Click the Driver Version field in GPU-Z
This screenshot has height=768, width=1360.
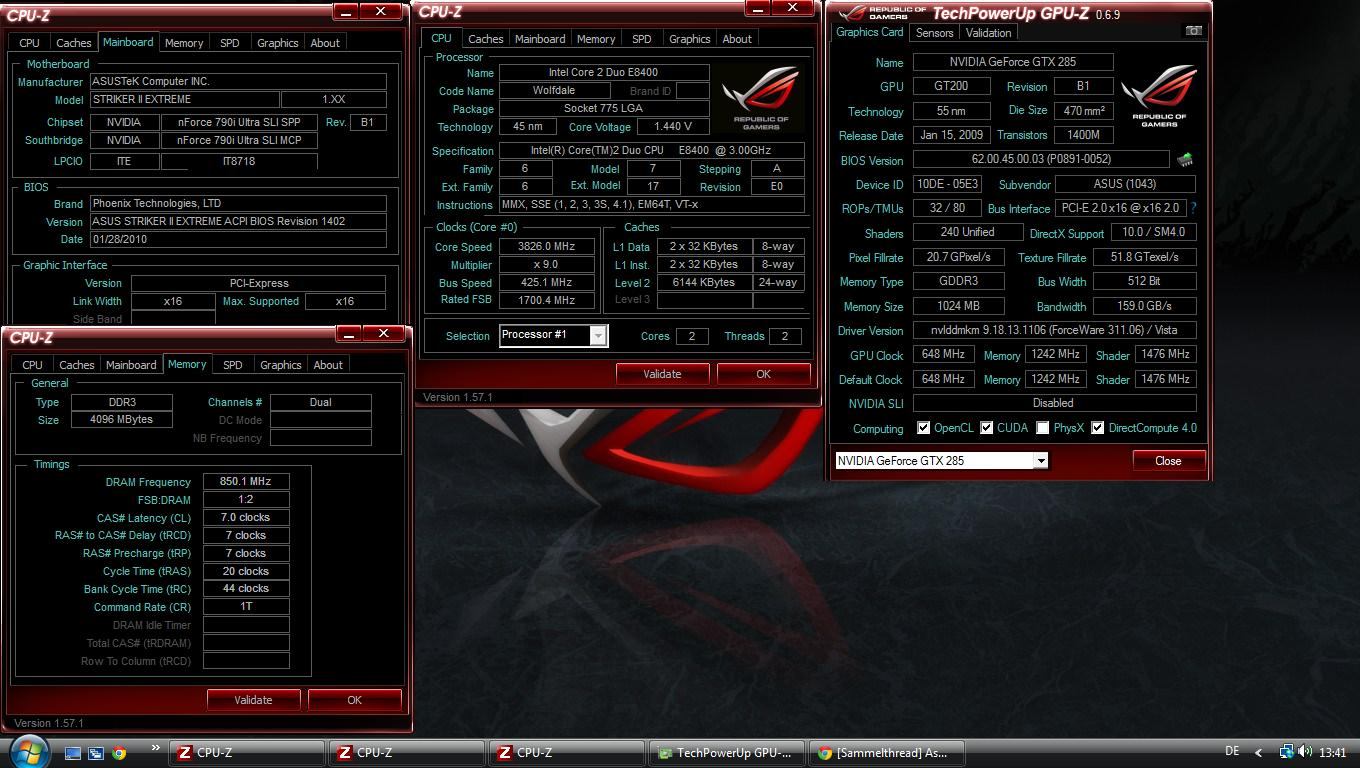[1054, 330]
